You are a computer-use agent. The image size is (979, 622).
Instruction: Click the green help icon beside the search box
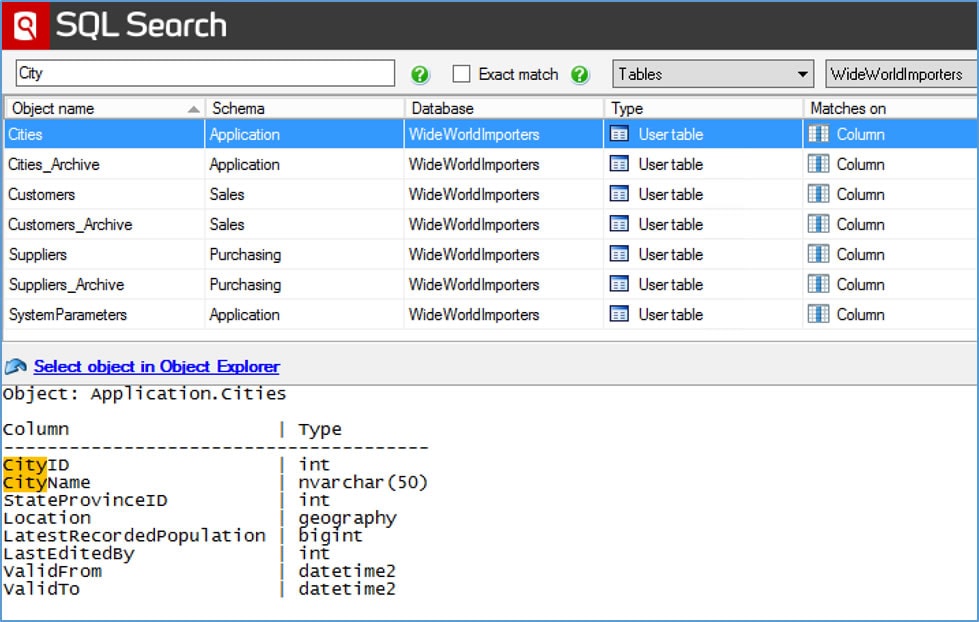tap(420, 73)
